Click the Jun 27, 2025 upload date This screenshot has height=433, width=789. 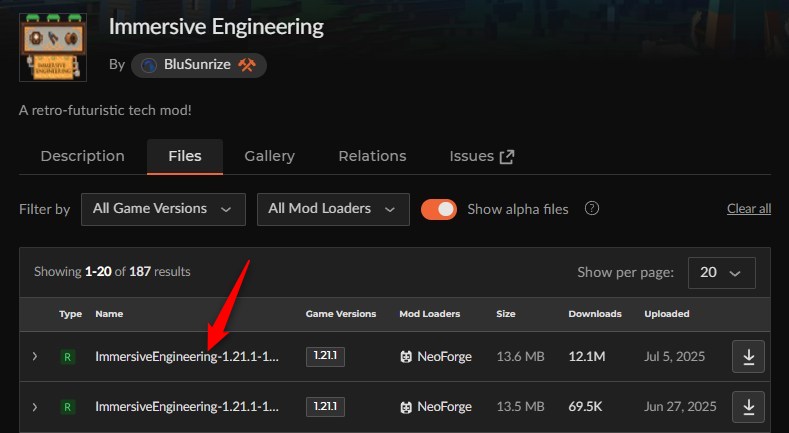[x=680, y=407]
